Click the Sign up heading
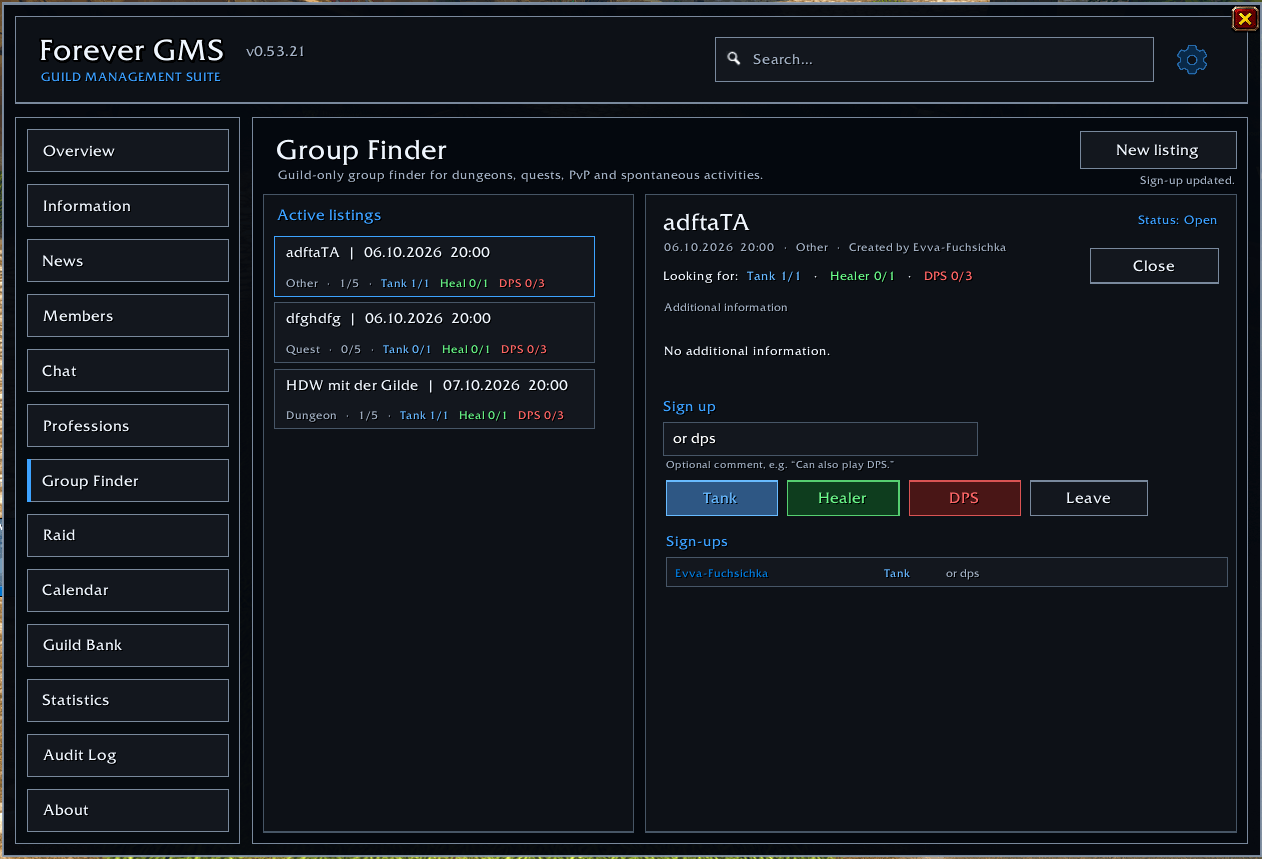This screenshot has height=859, width=1262. click(689, 407)
